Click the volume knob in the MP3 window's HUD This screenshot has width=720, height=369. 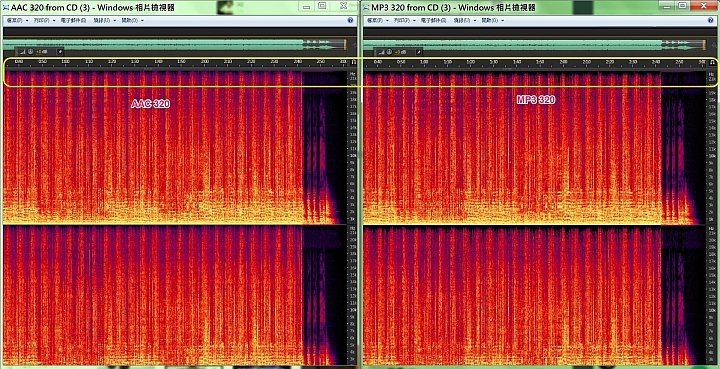(x=390, y=52)
